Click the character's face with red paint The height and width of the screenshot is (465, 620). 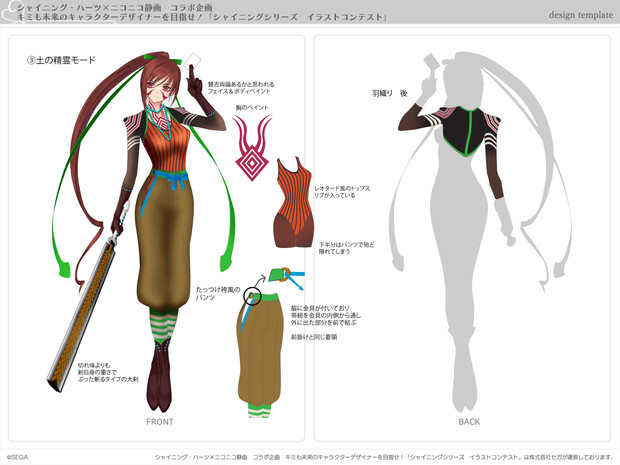click(159, 91)
